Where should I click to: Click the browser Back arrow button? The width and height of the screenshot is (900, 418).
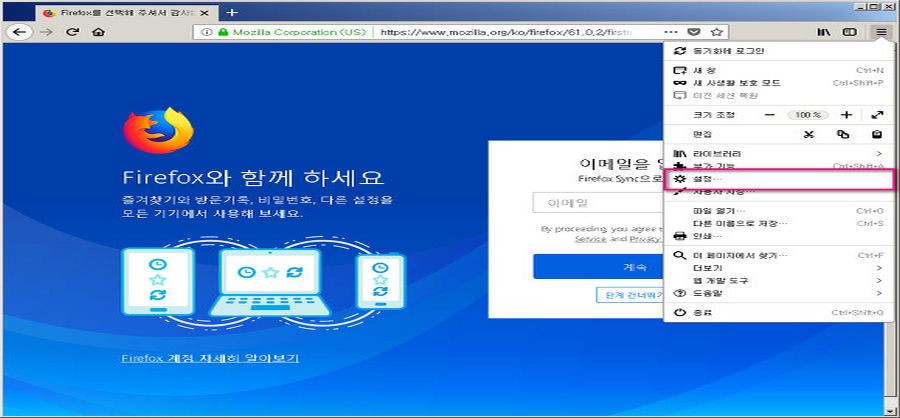coord(19,32)
